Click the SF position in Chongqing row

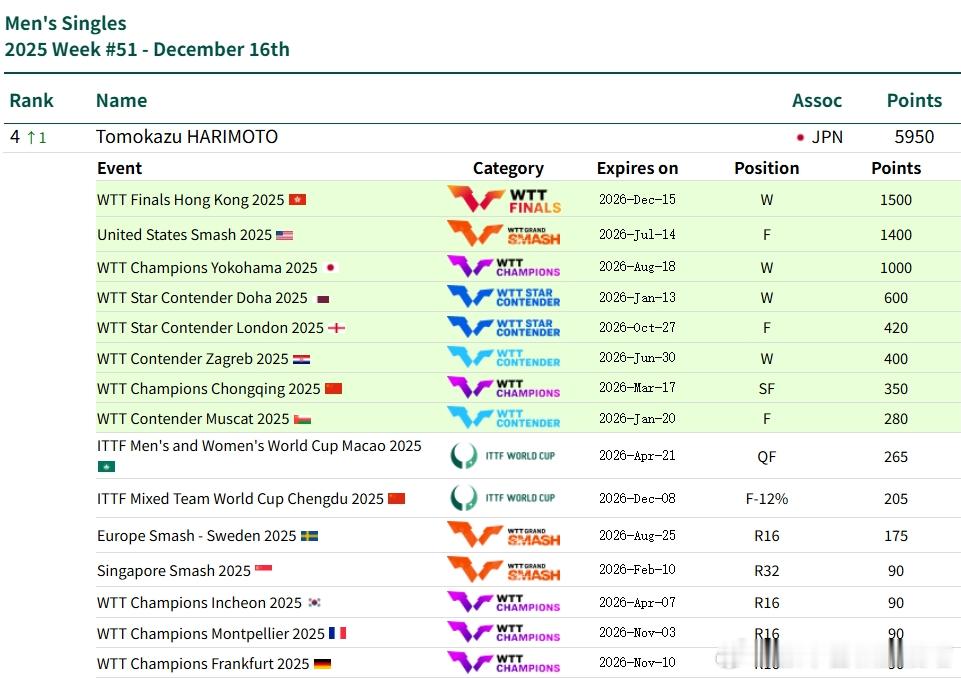[767, 389]
